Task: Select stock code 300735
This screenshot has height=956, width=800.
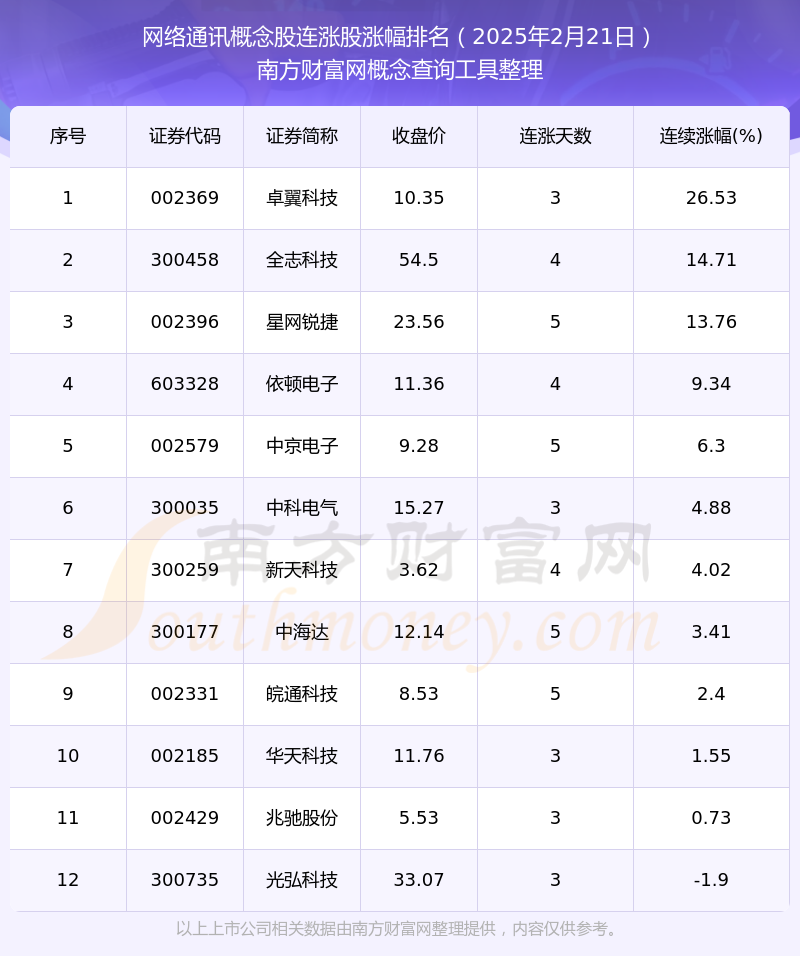Action: tap(185, 880)
